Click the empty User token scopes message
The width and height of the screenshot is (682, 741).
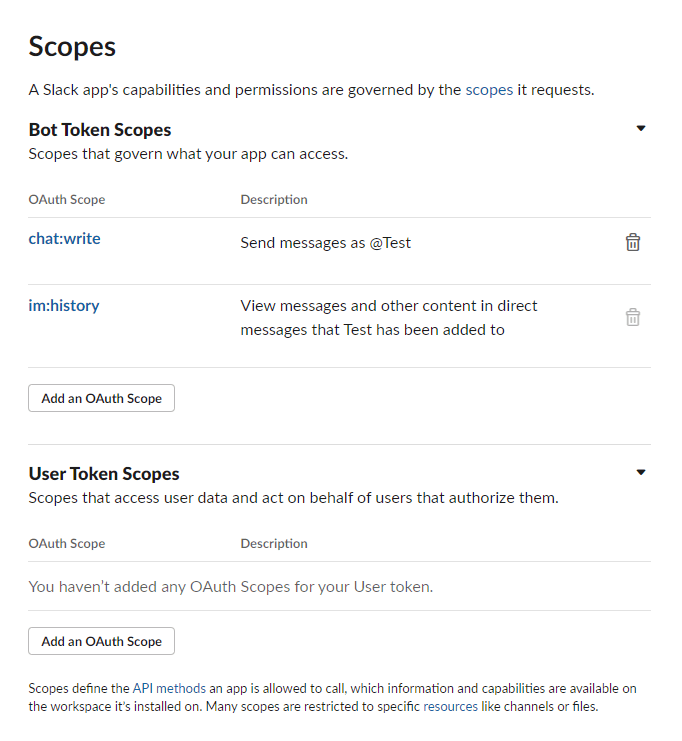pos(231,586)
